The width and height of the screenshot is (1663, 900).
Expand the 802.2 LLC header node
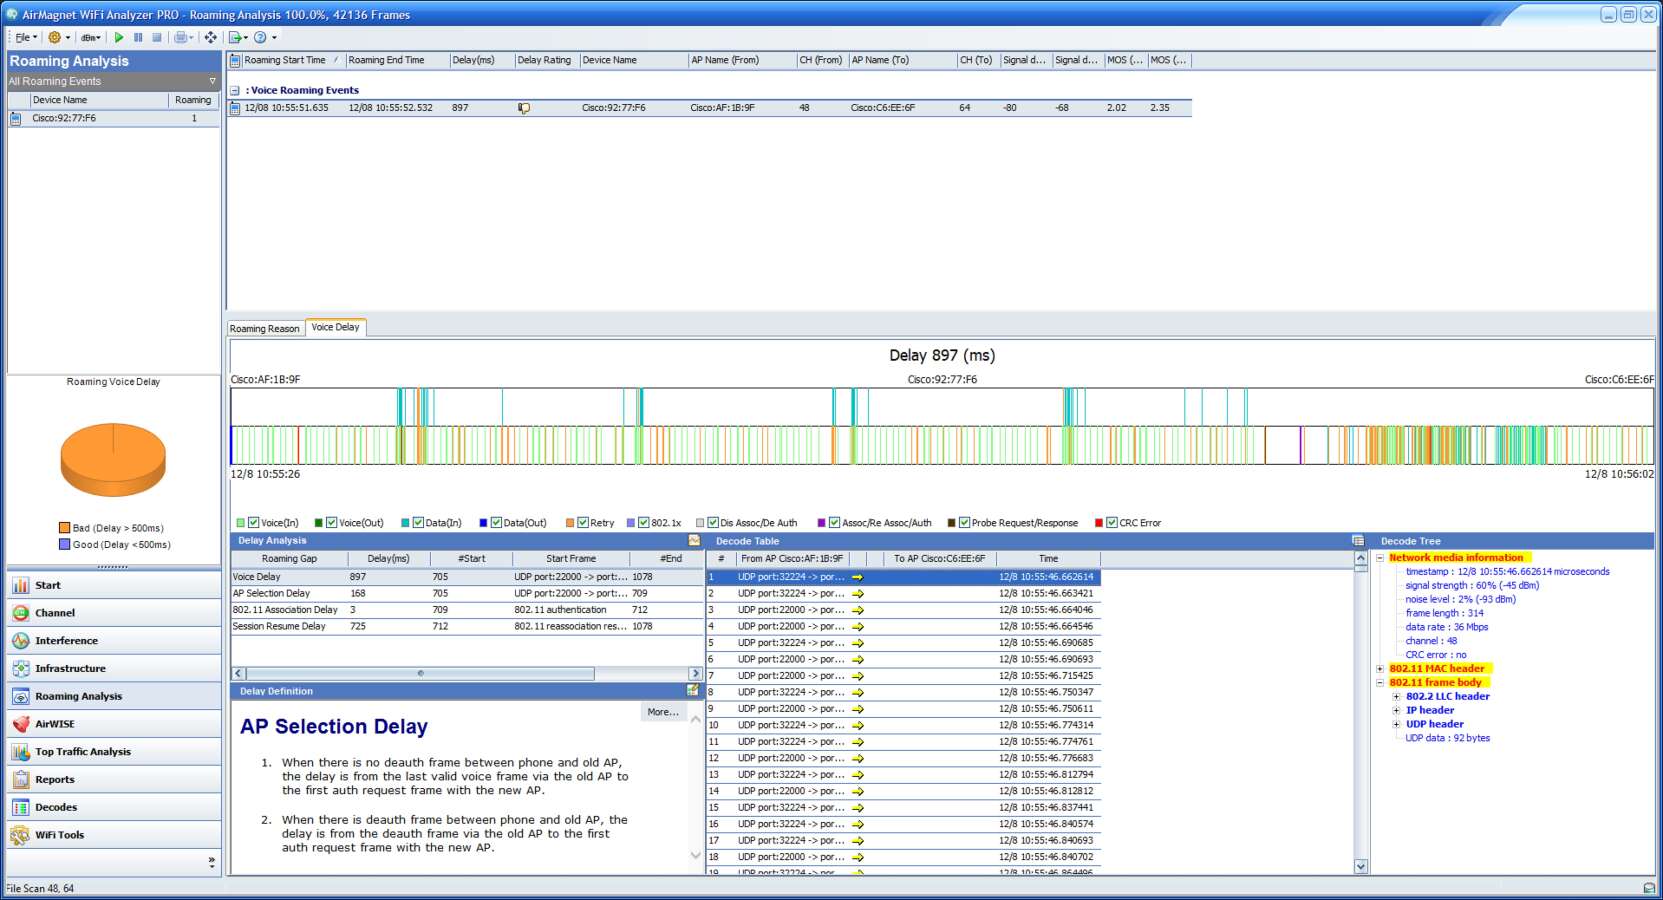pos(1397,697)
